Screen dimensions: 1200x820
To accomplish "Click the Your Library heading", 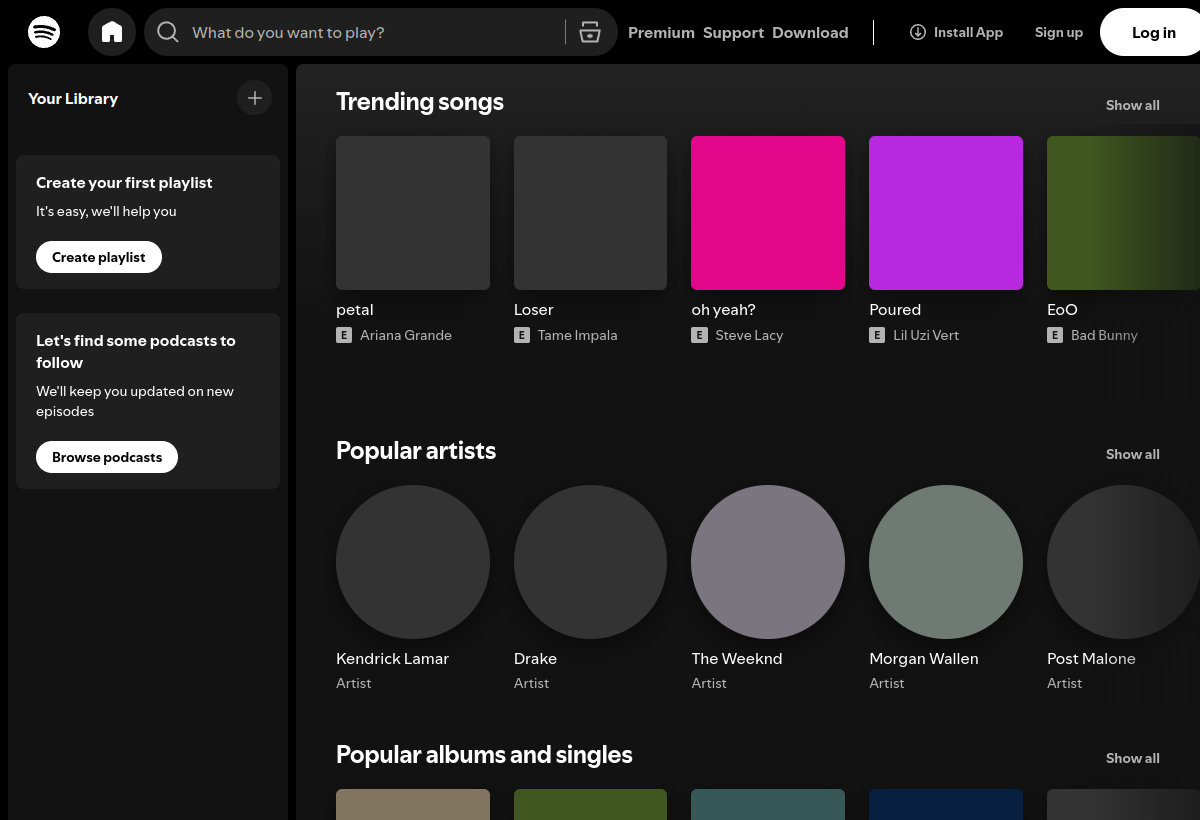I will point(73,98).
